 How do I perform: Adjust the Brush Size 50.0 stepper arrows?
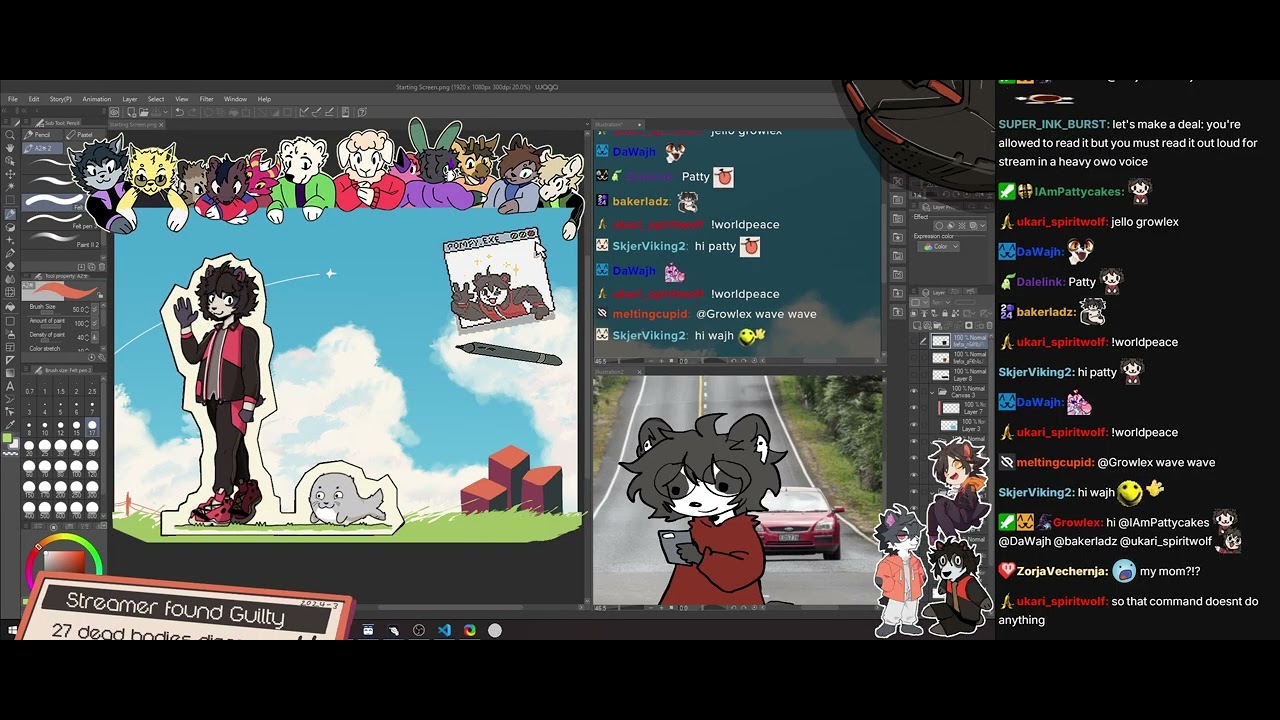[87, 310]
